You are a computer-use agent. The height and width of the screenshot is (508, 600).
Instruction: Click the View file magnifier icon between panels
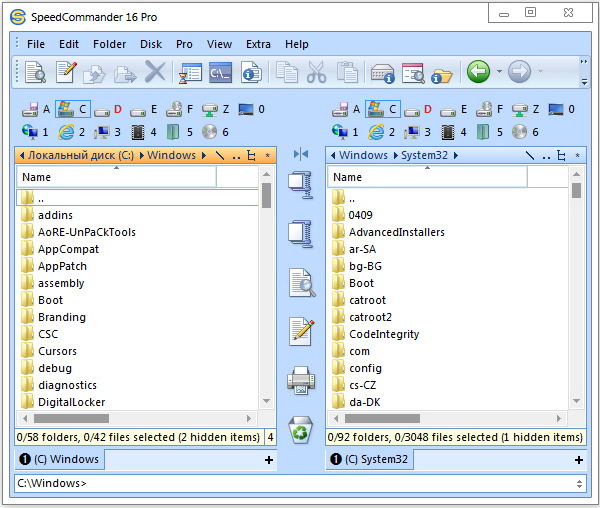tap(301, 283)
